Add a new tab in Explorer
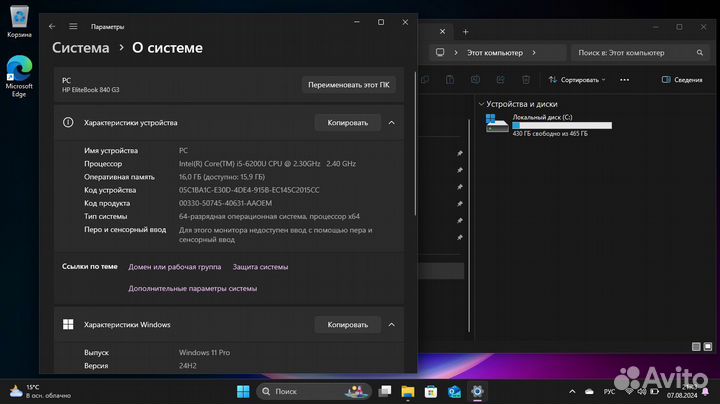The image size is (720, 404). tap(466, 32)
